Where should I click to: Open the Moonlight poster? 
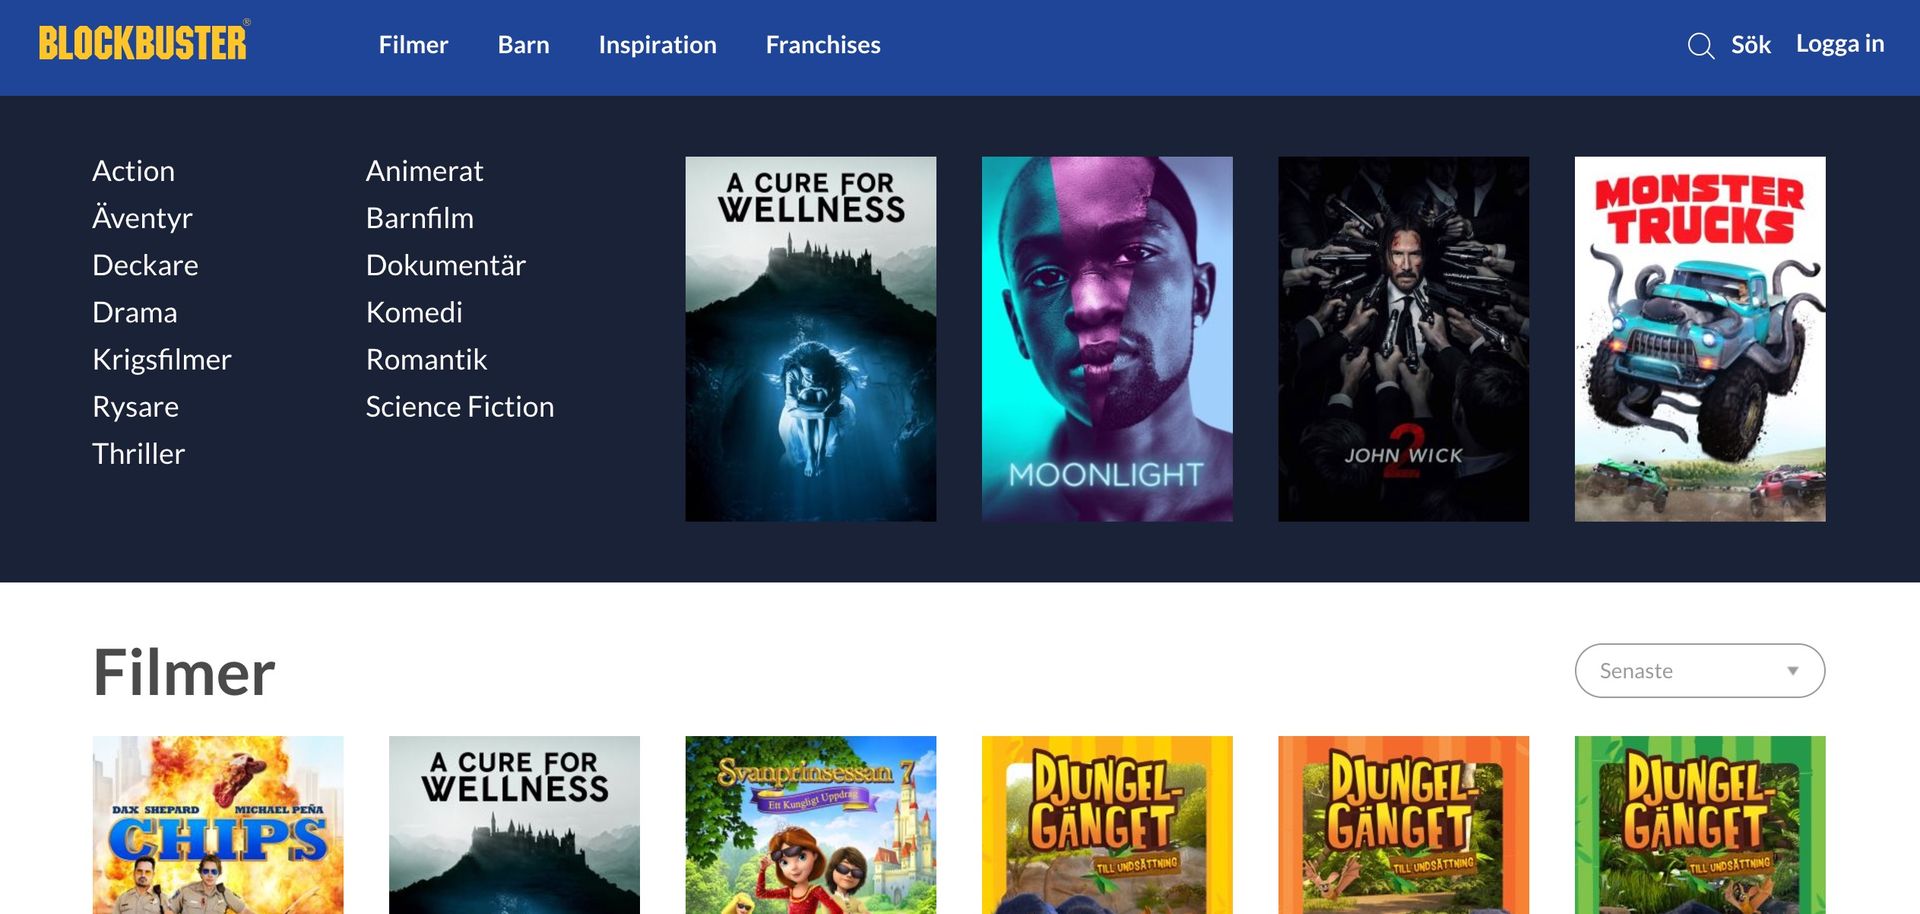(x=1107, y=339)
